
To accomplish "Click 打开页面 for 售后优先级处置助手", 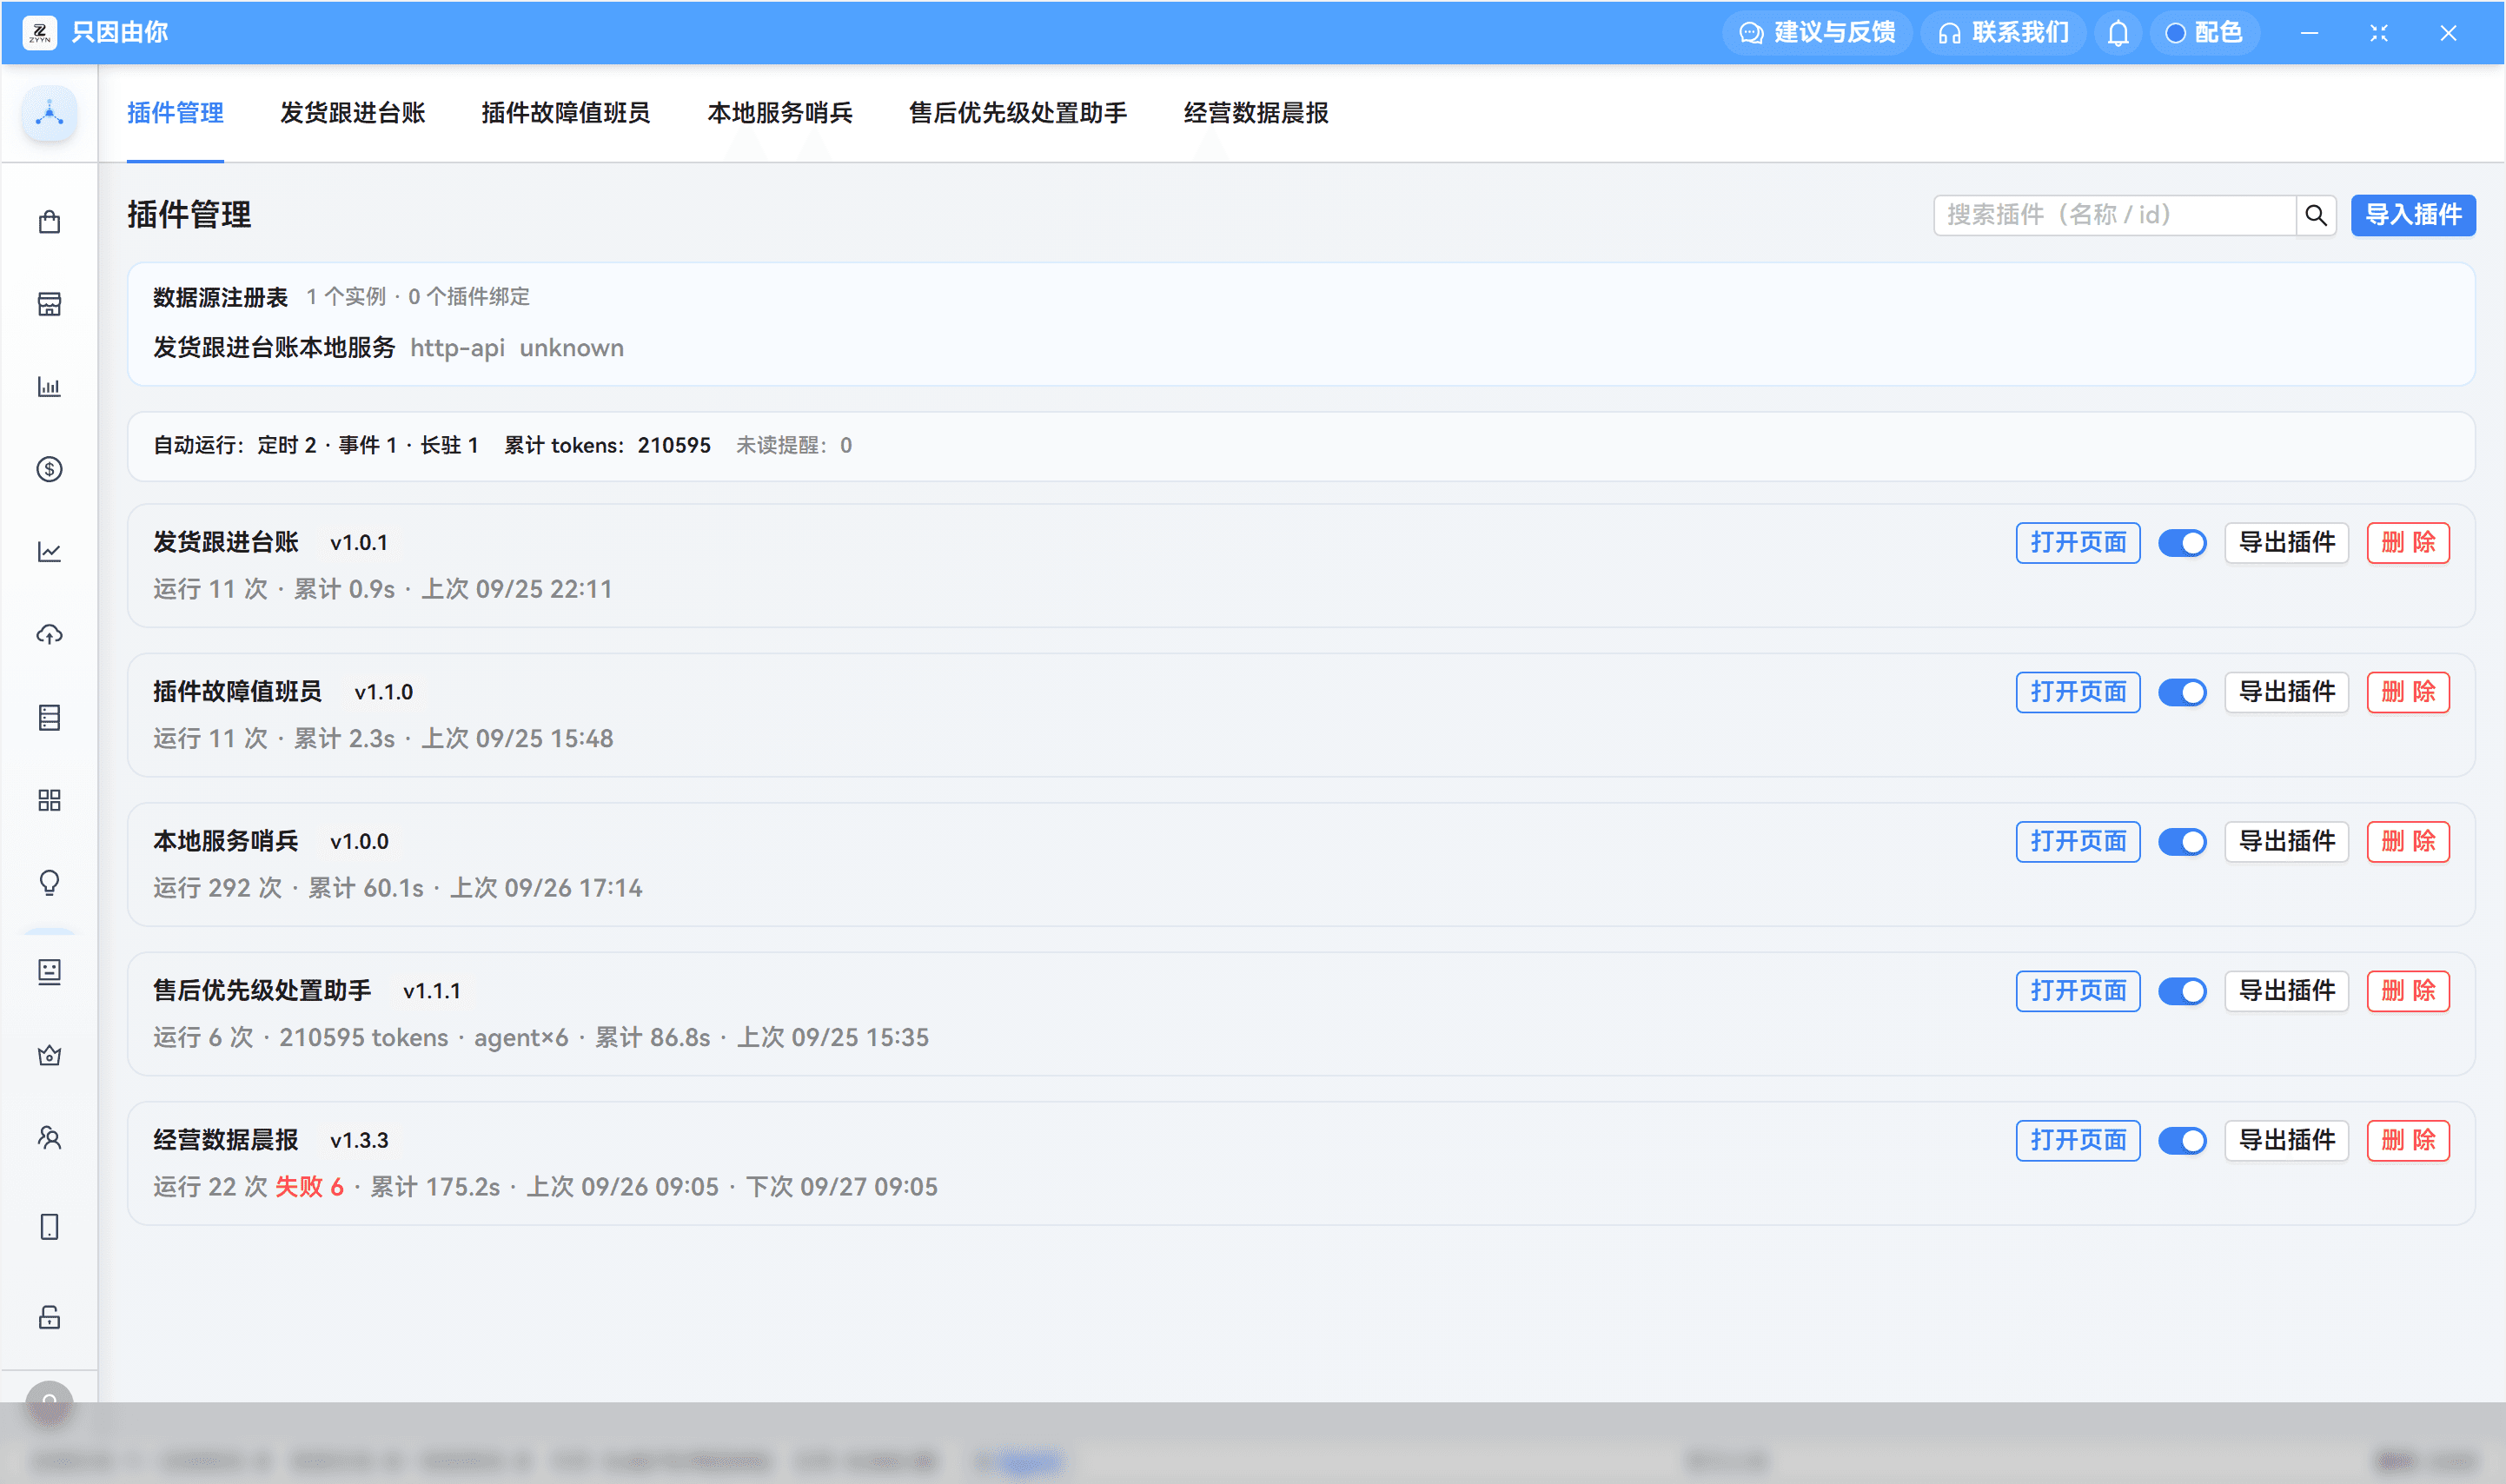I will click(x=2077, y=991).
